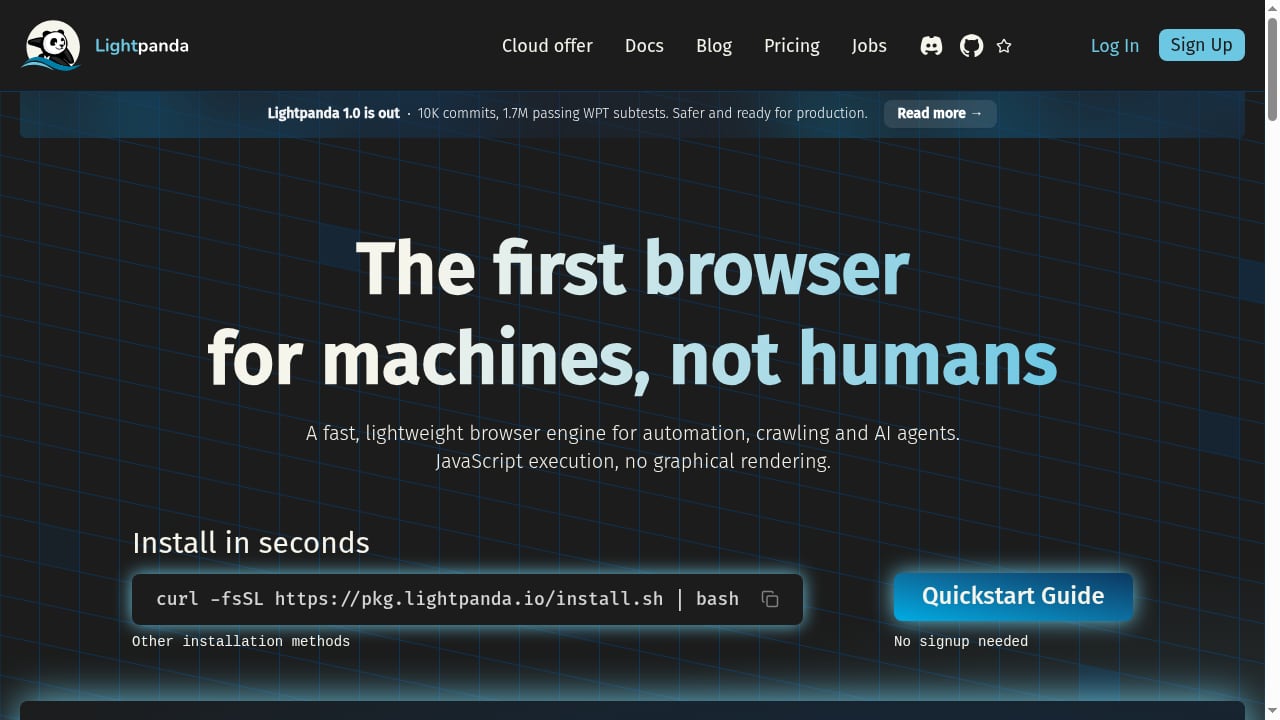Click the star icon in navbar

(1004, 46)
